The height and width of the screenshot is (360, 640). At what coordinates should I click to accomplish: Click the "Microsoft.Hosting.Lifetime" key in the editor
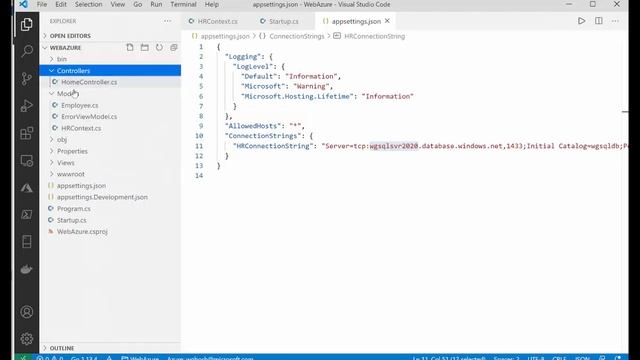(x=297, y=96)
